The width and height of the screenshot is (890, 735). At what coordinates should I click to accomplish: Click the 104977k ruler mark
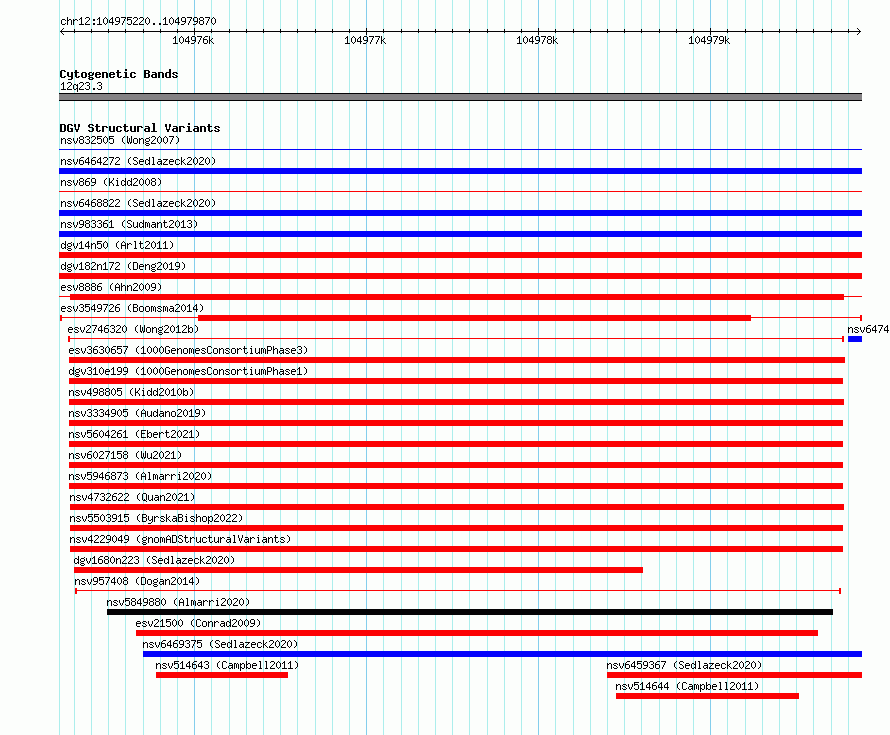(365, 40)
